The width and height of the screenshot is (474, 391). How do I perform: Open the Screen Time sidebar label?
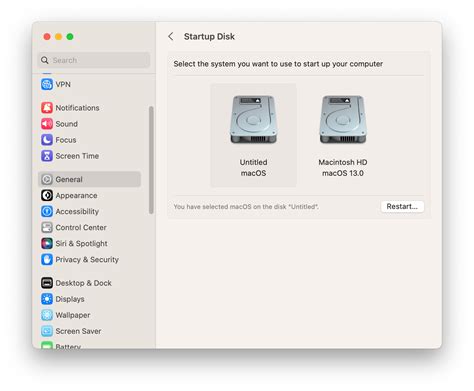tap(77, 156)
